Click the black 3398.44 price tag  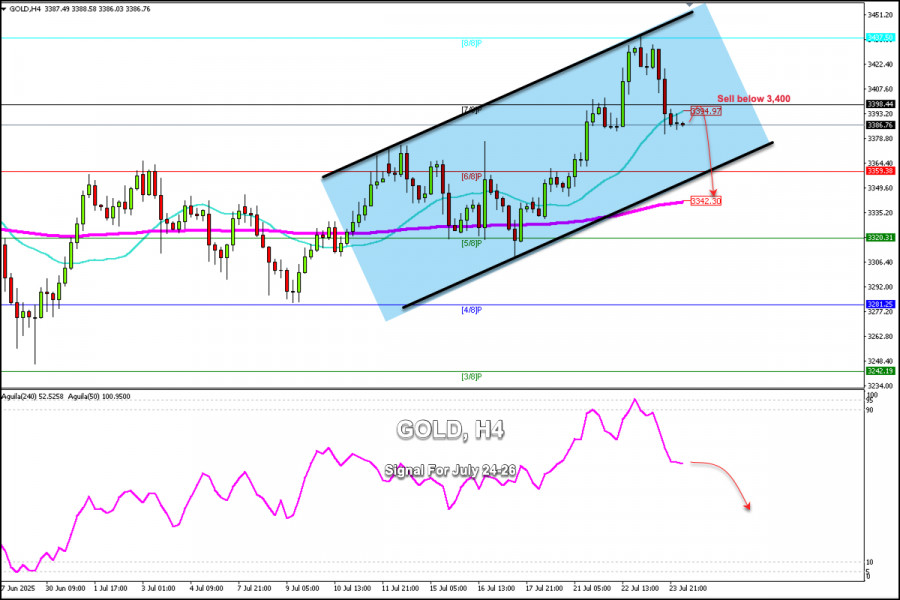click(880, 104)
